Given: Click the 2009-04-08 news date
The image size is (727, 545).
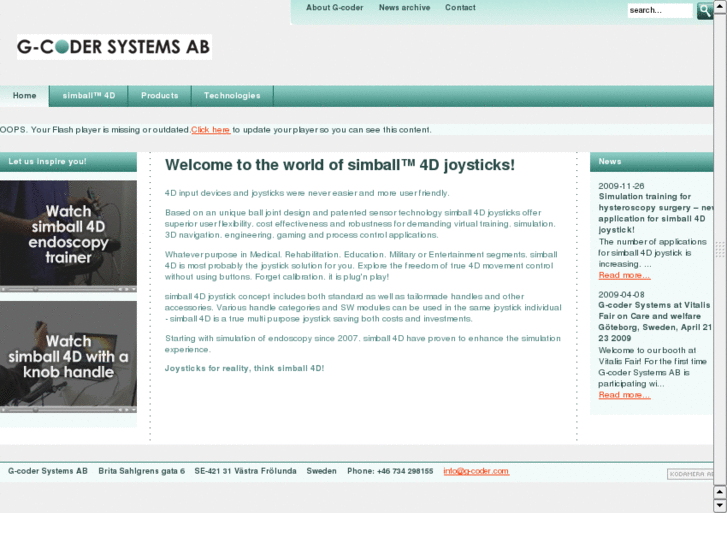Looking at the screenshot, I should [x=621, y=295].
